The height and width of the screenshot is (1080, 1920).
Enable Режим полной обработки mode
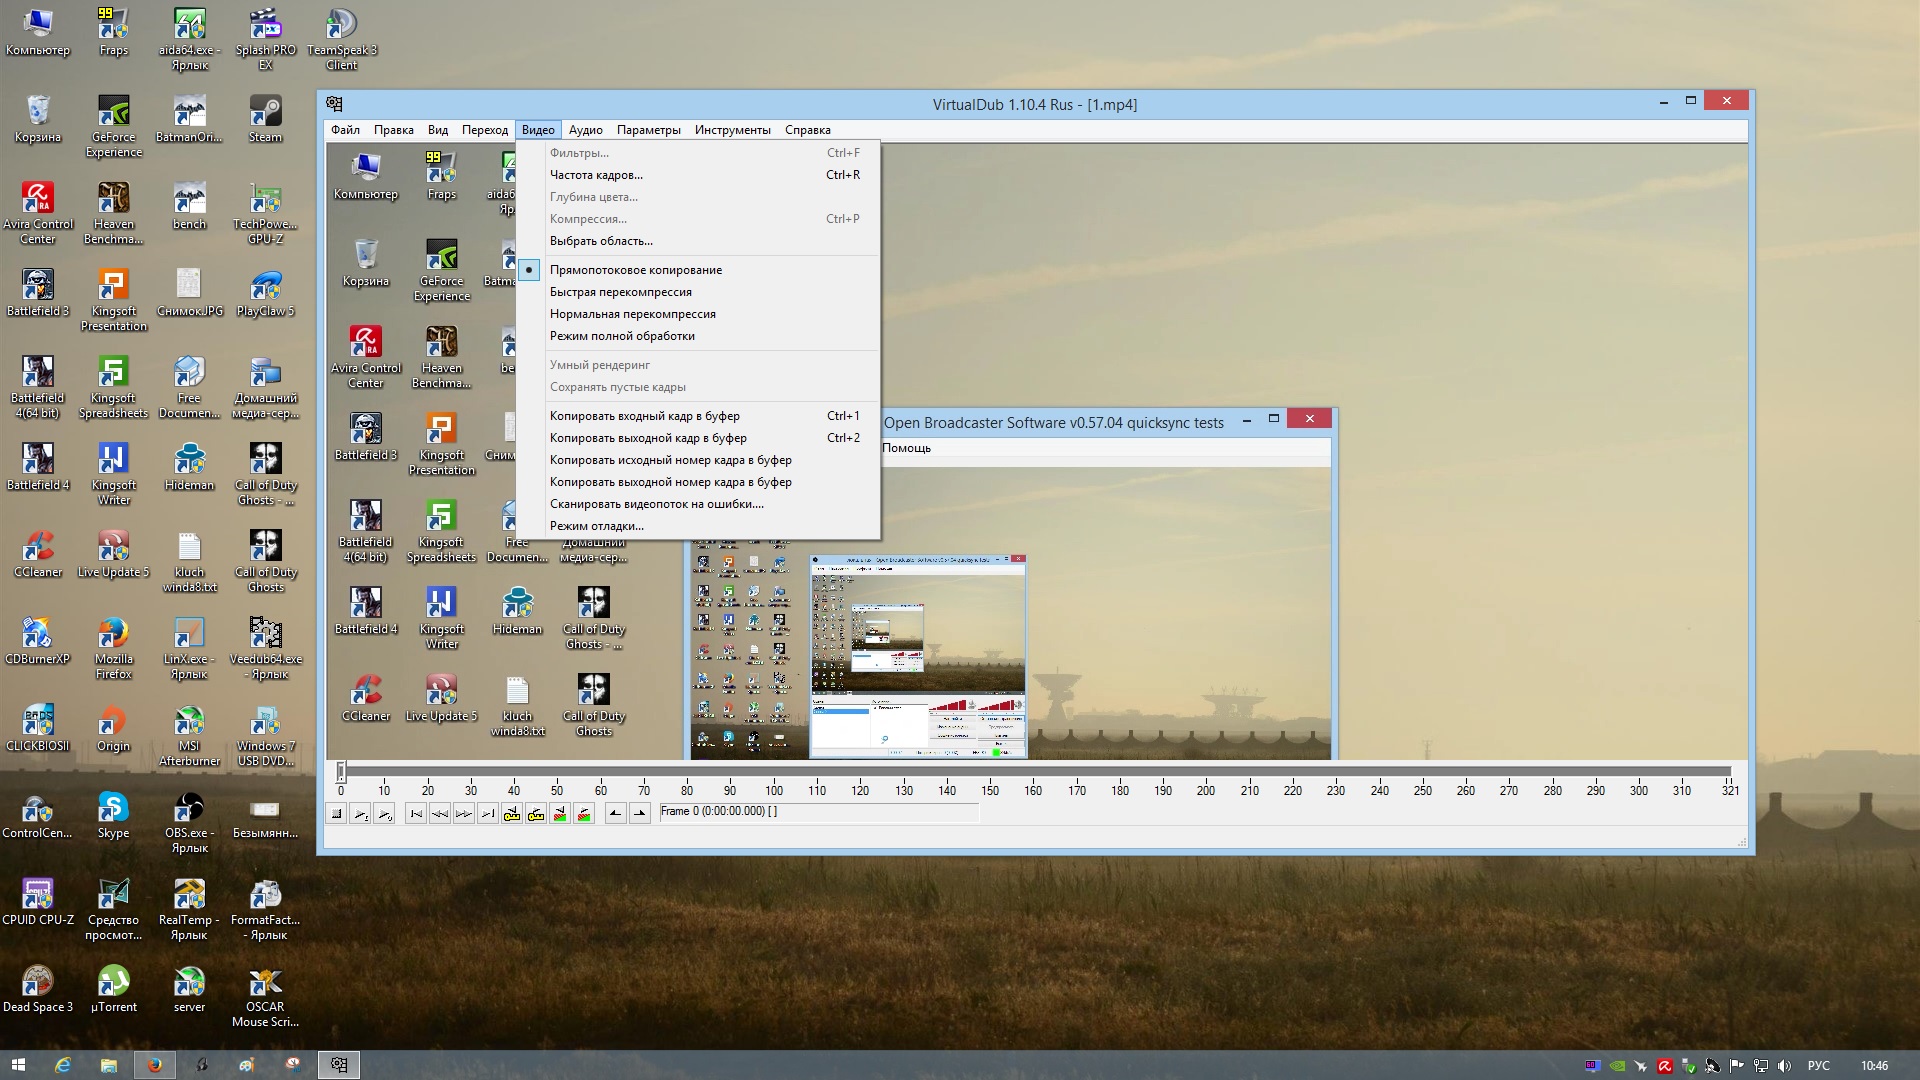click(x=621, y=336)
